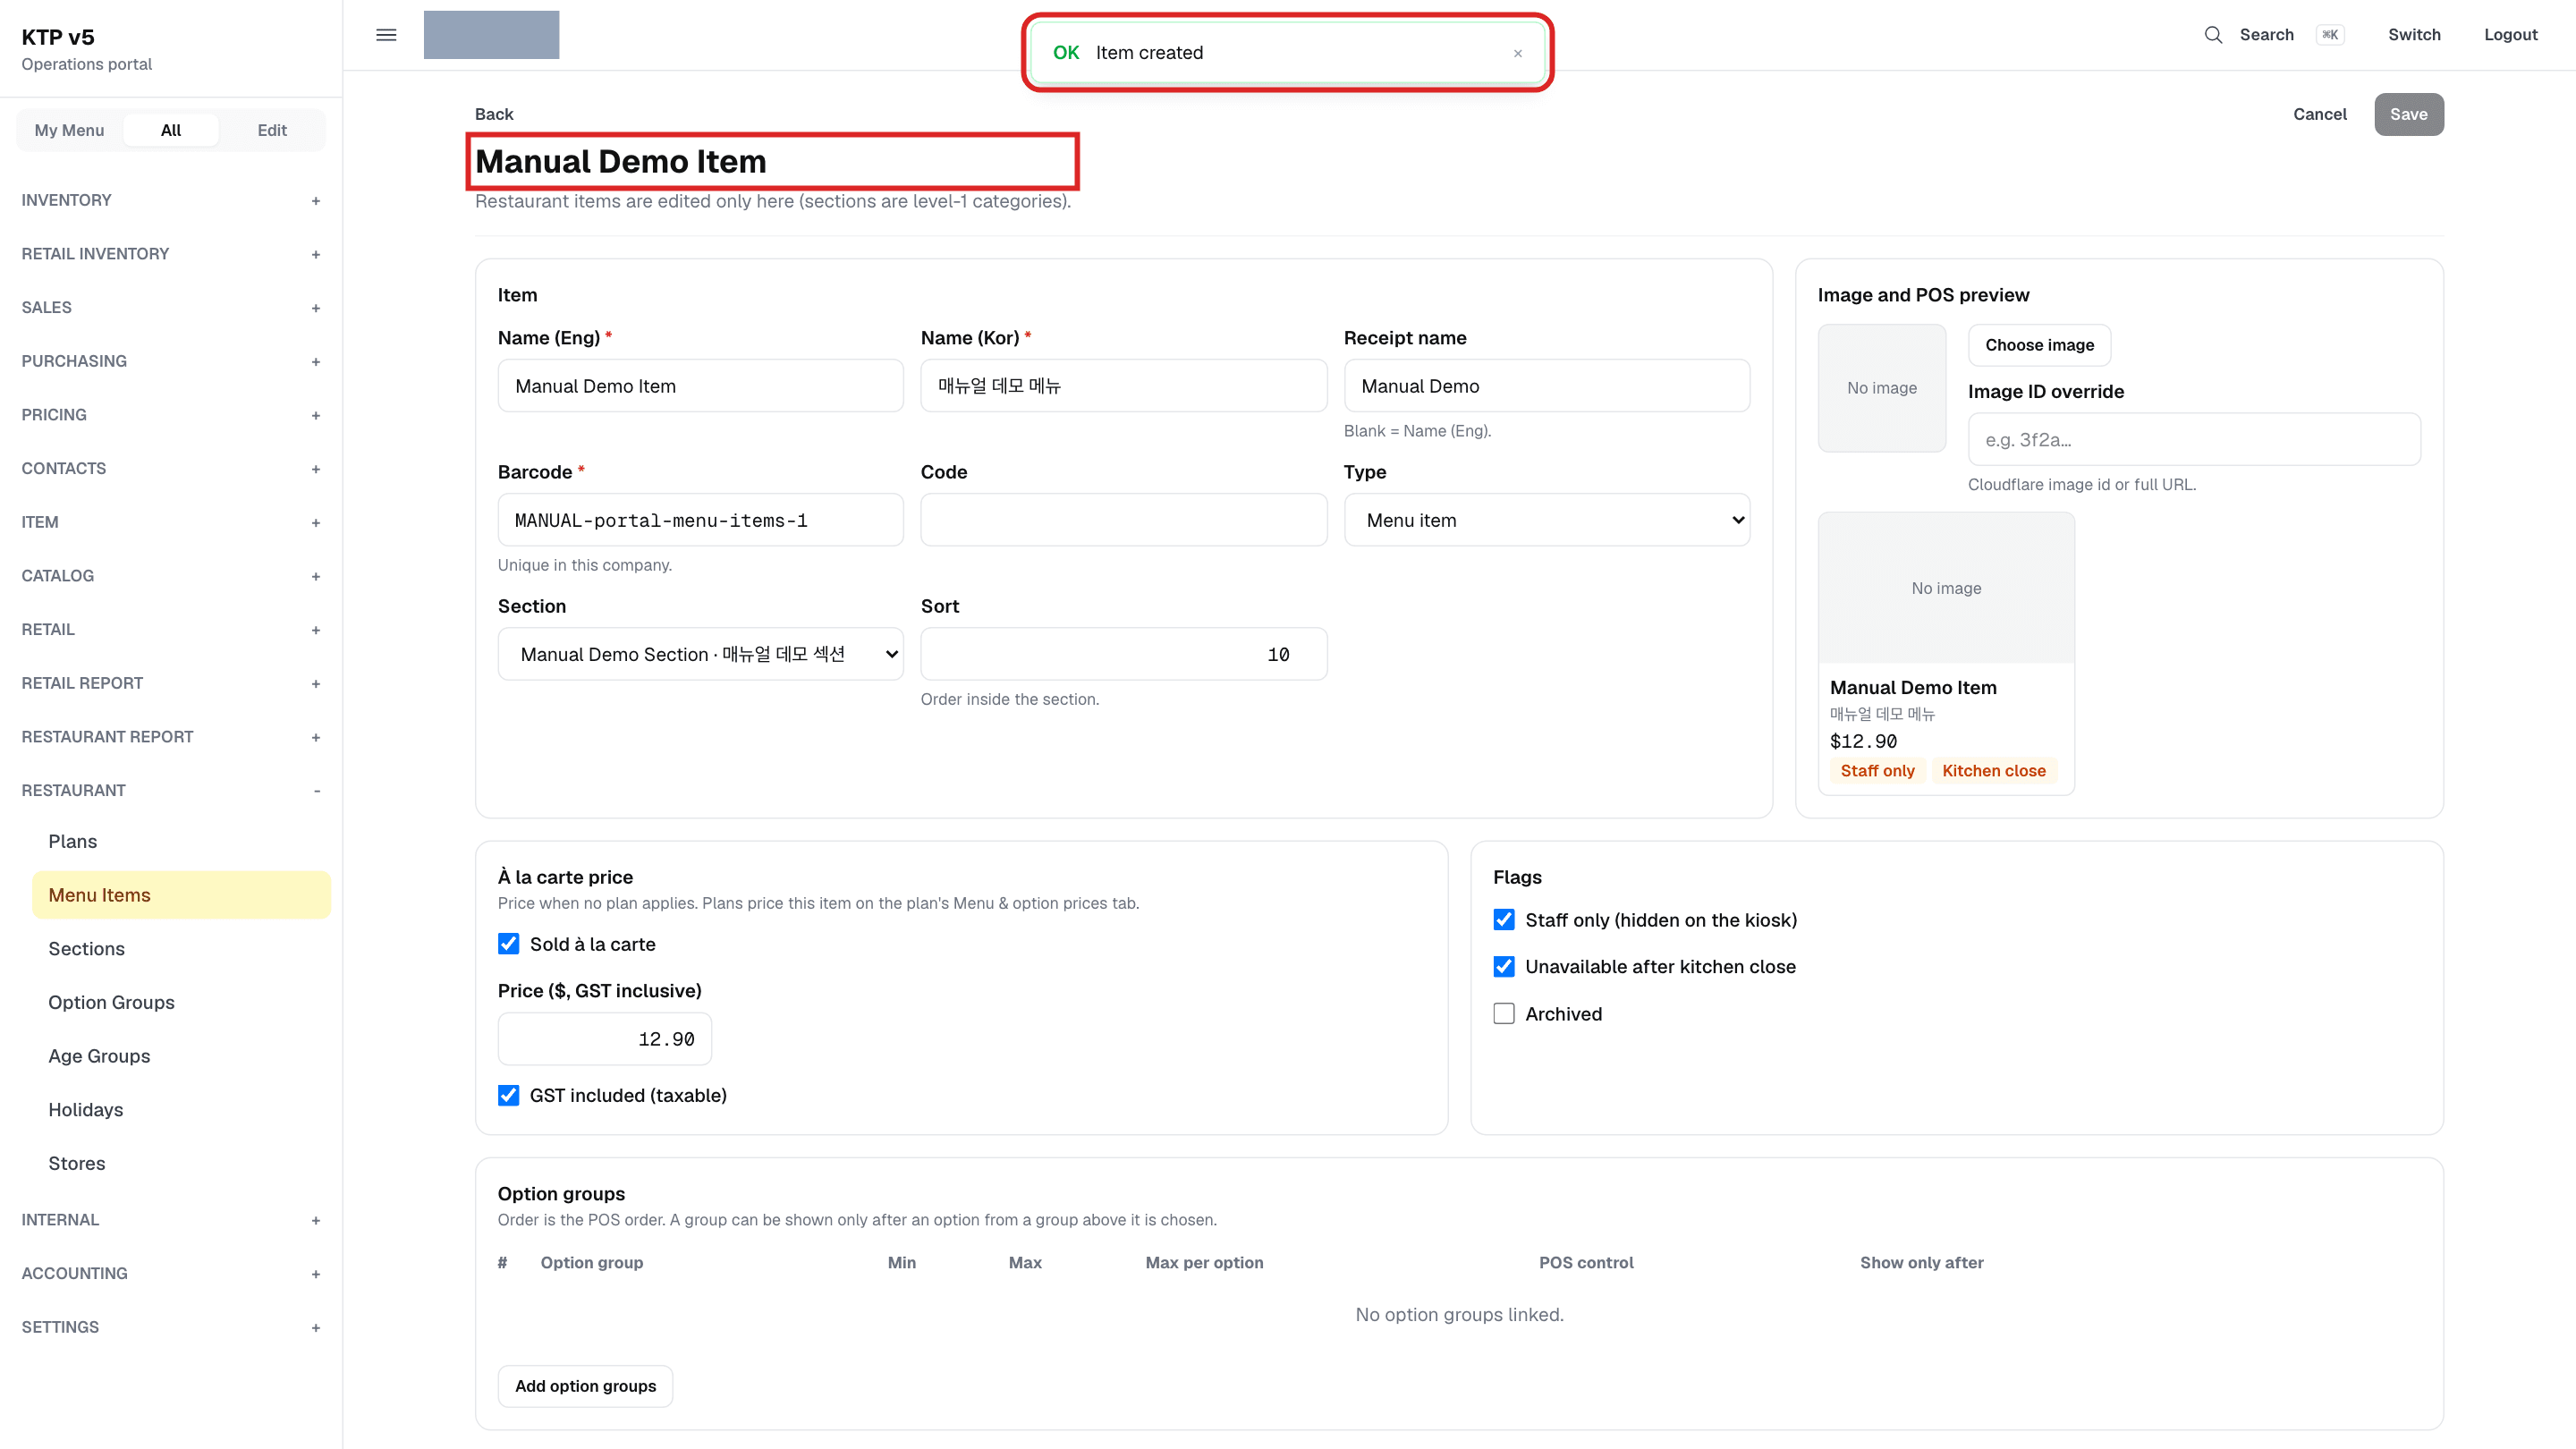Image resolution: width=2576 pixels, height=1449 pixels.
Task: Collapse the RESTAURANT menu group
Action: [171, 790]
